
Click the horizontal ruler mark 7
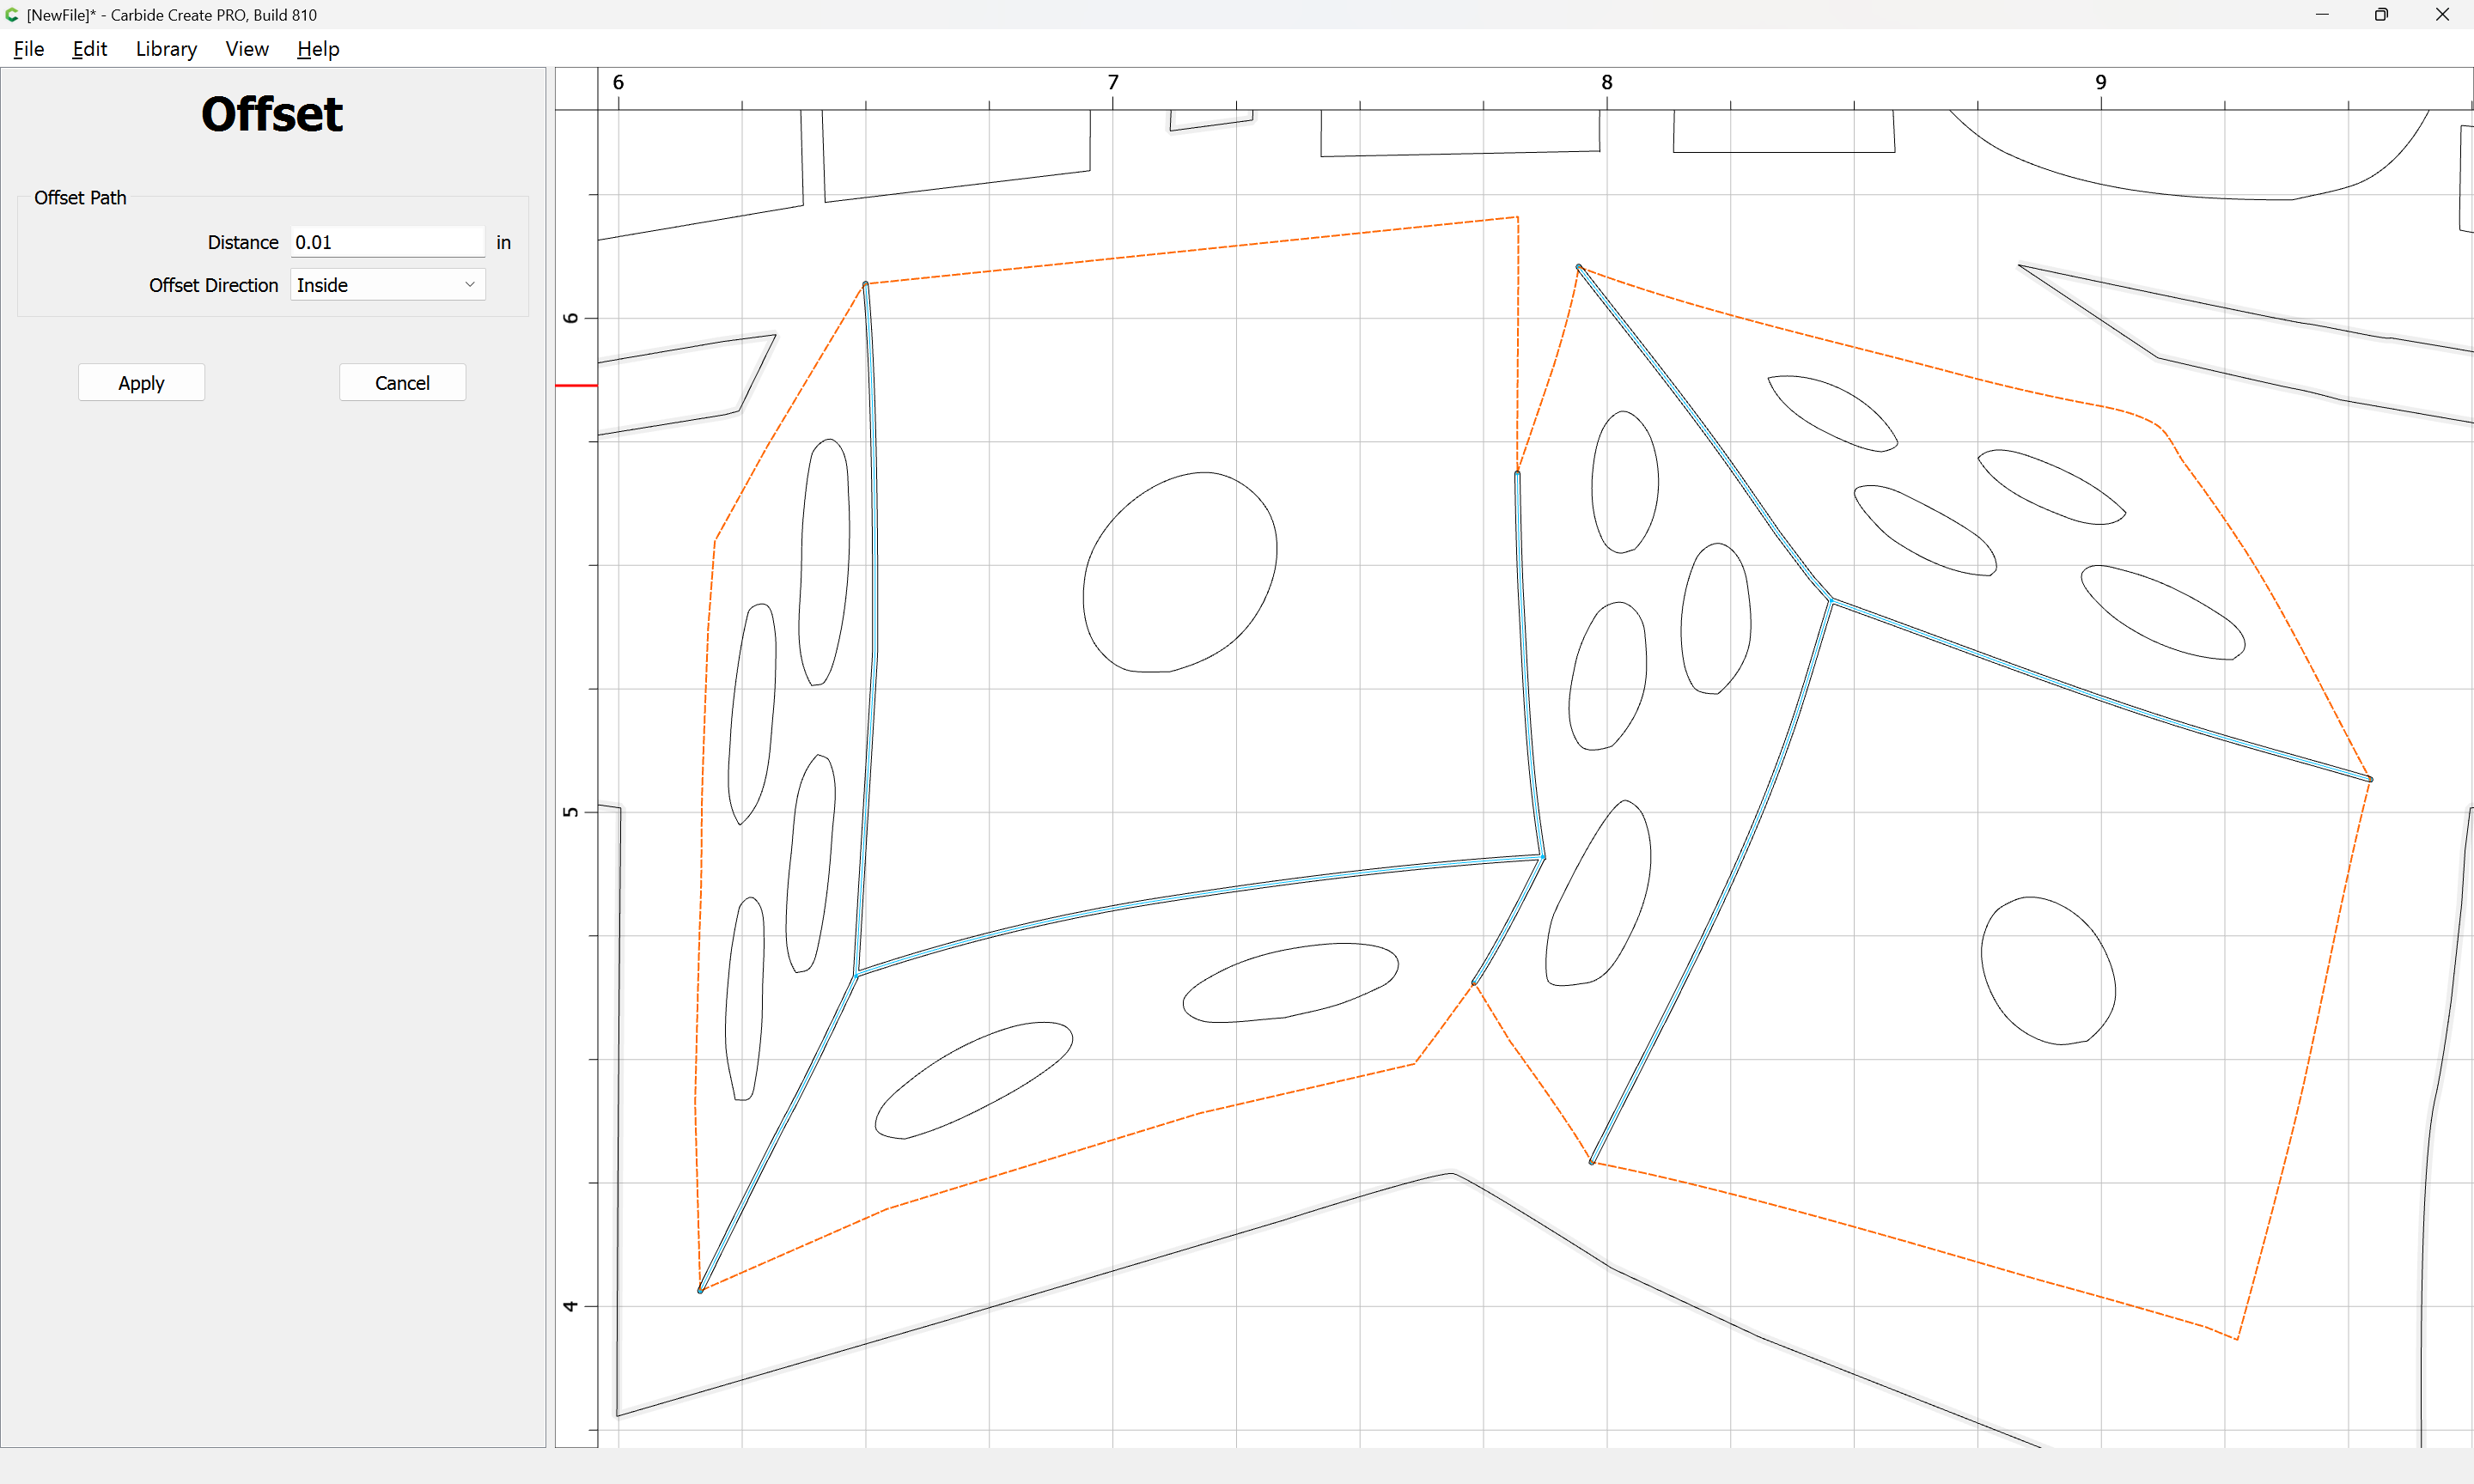[x=1113, y=82]
